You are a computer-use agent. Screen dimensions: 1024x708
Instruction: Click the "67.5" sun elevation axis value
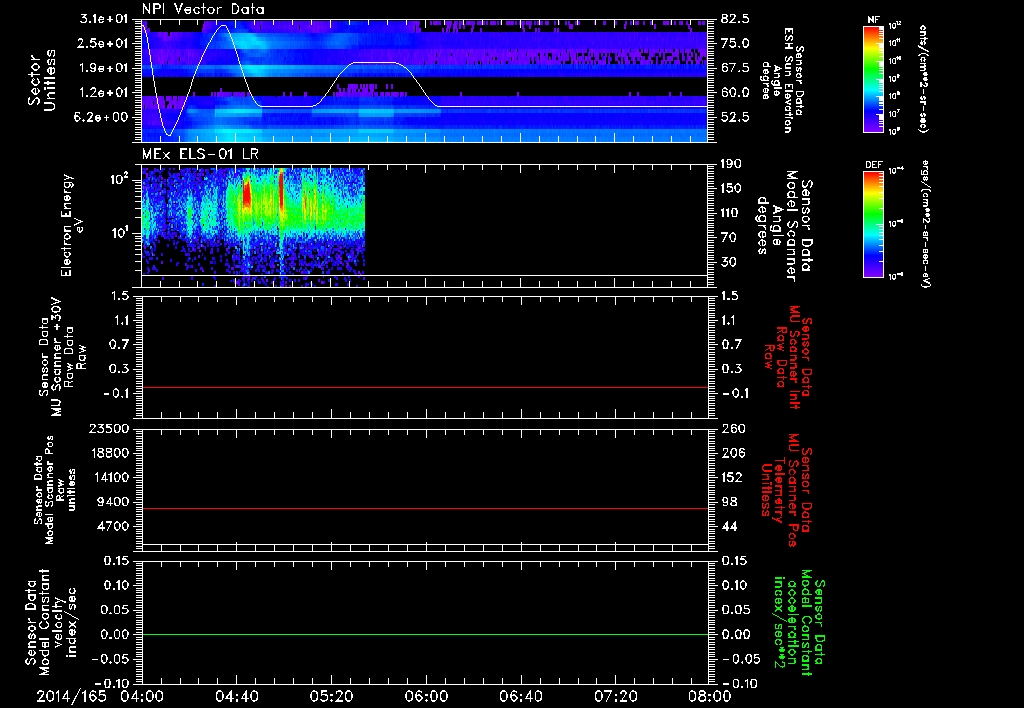[735, 68]
